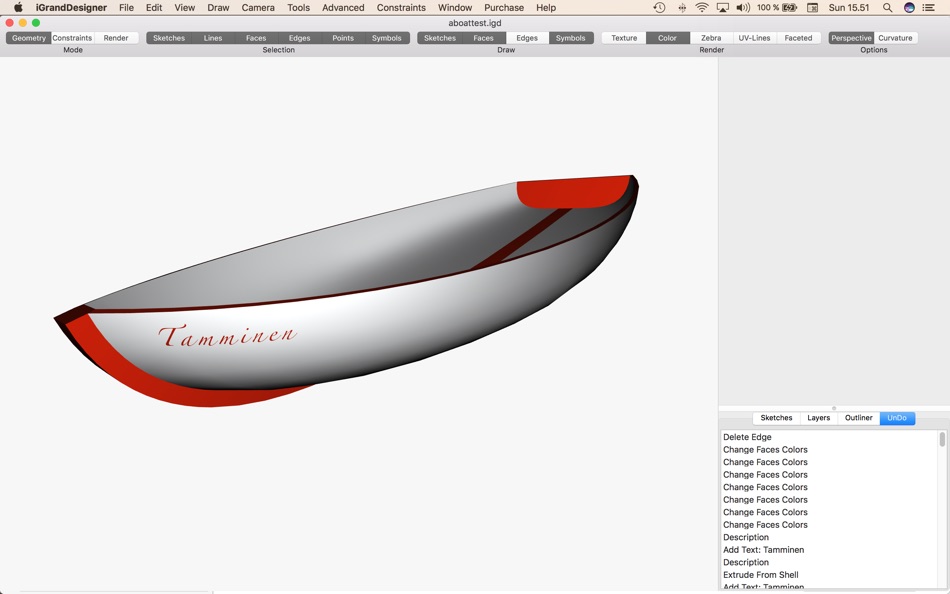Open the File menu
This screenshot has width=950, height=594.
127,7
